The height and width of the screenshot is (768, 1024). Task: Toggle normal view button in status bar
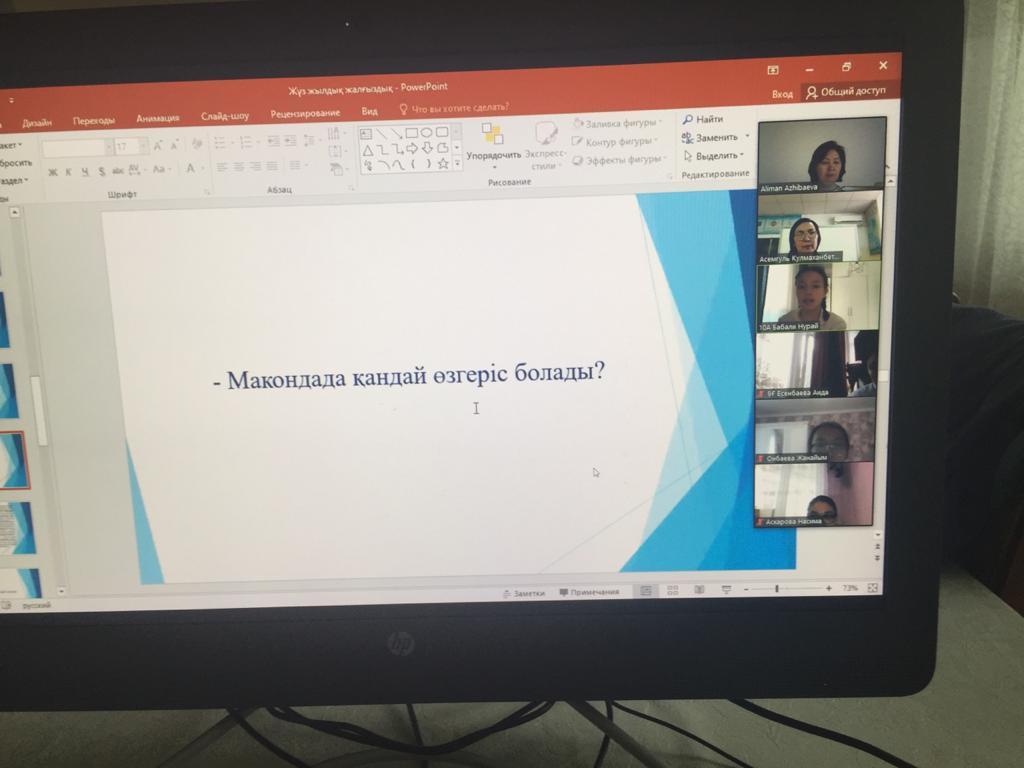point(646,591)
